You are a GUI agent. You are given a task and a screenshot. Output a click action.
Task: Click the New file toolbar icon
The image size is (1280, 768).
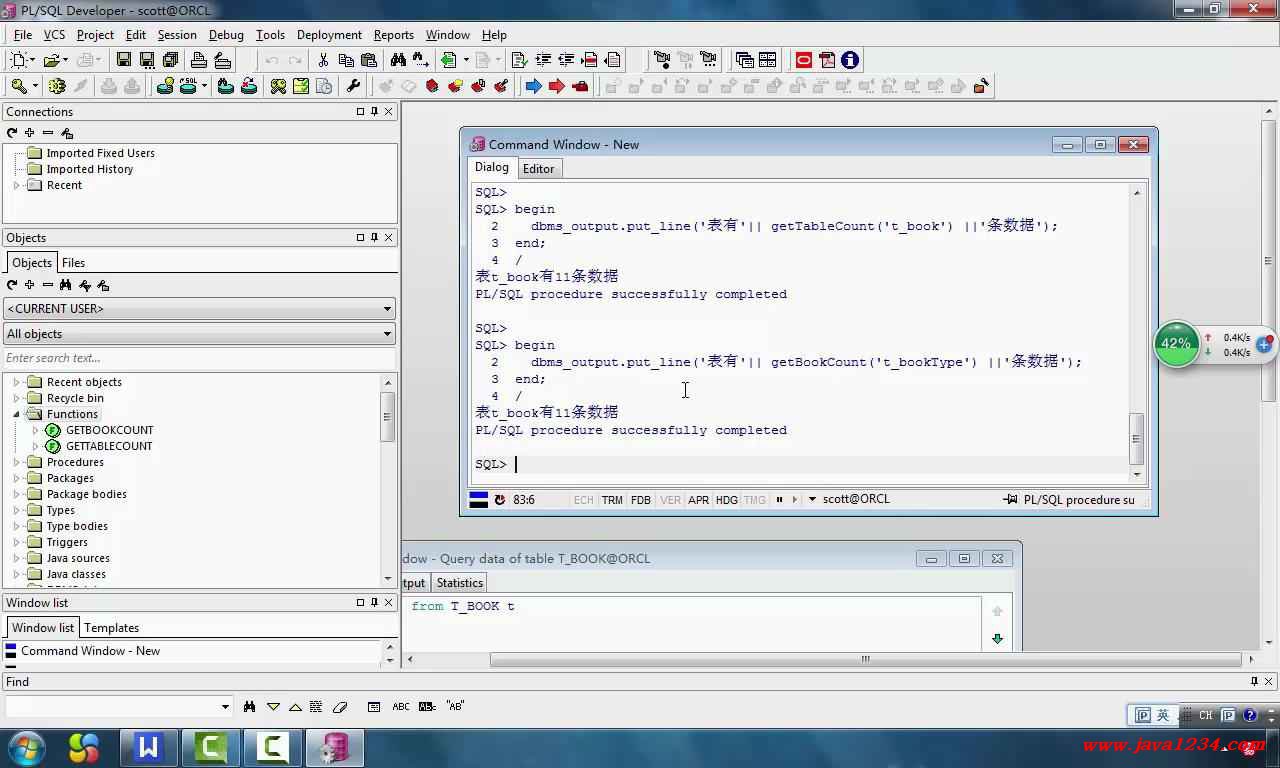click(17, 60)
